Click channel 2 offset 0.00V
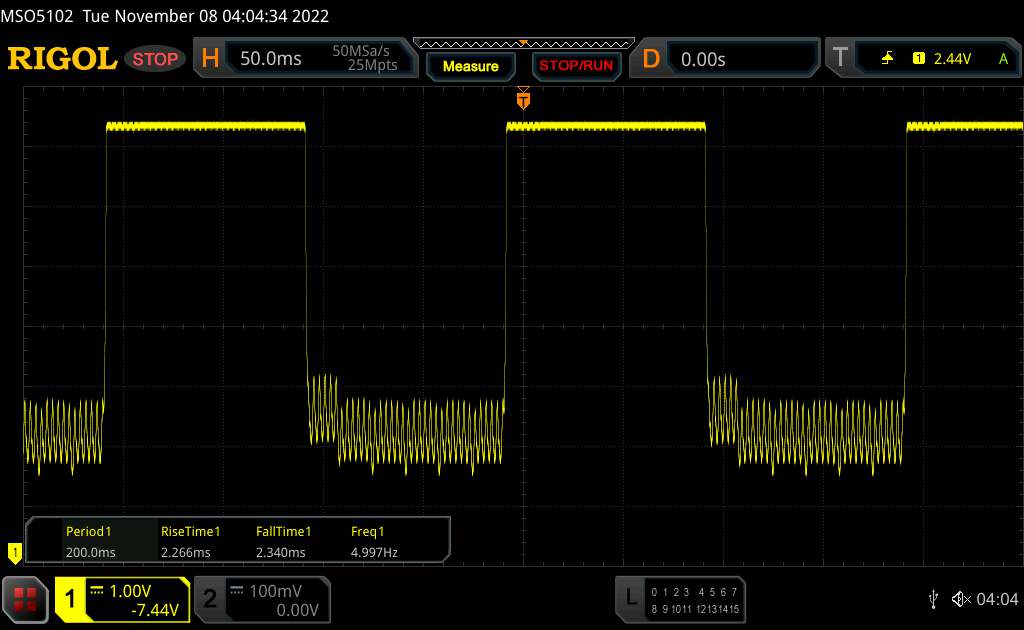 [297, 610]
